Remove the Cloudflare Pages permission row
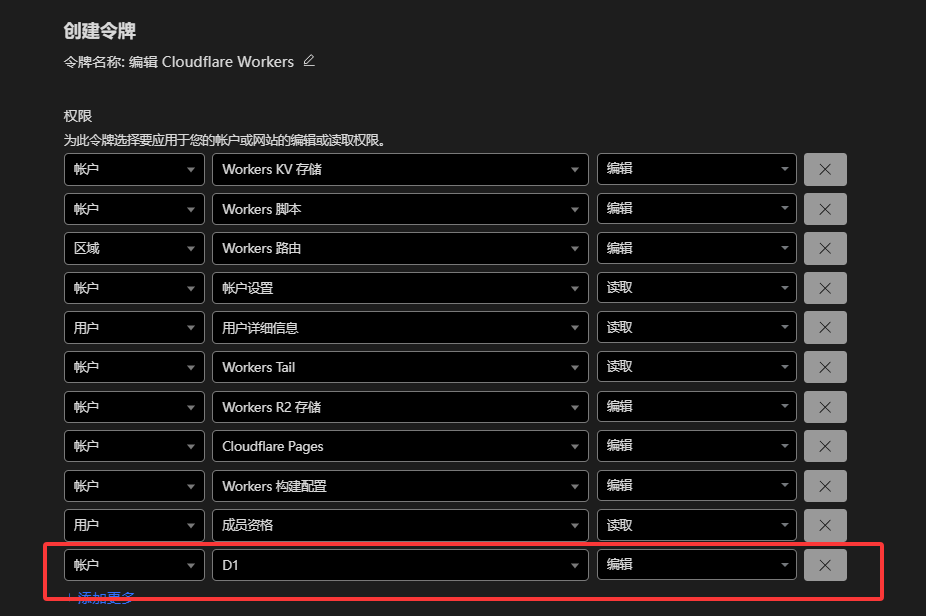This screenshot has height=616, width=926. tap(825, 446)
